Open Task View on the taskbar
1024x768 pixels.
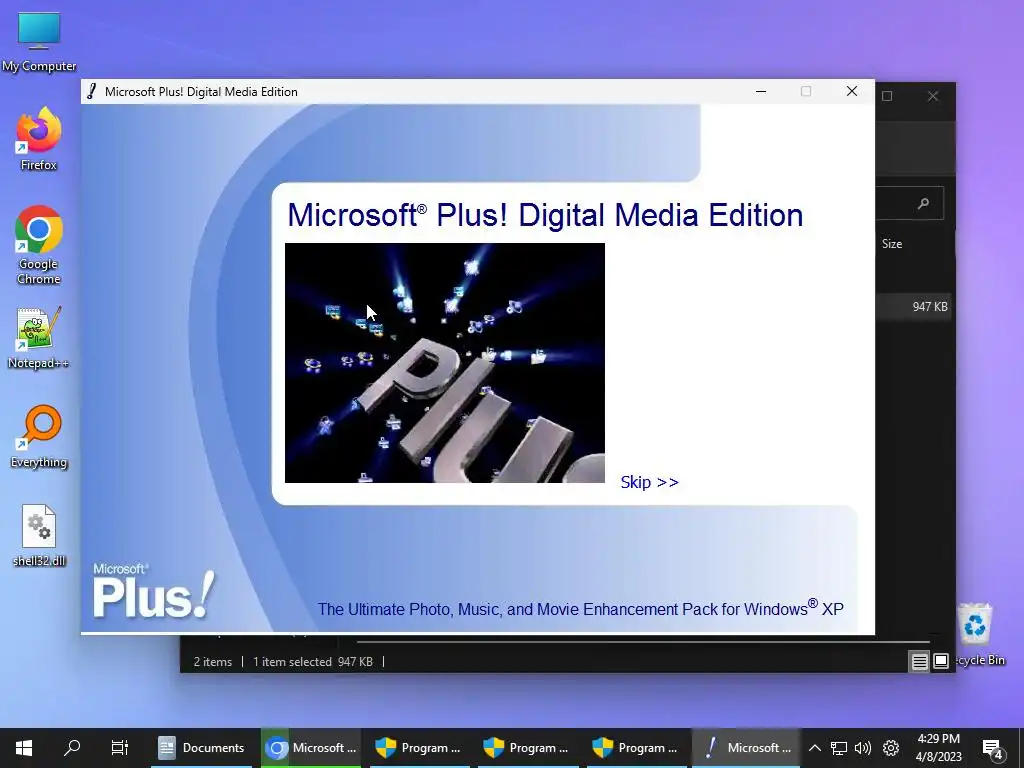coord(120,748)
